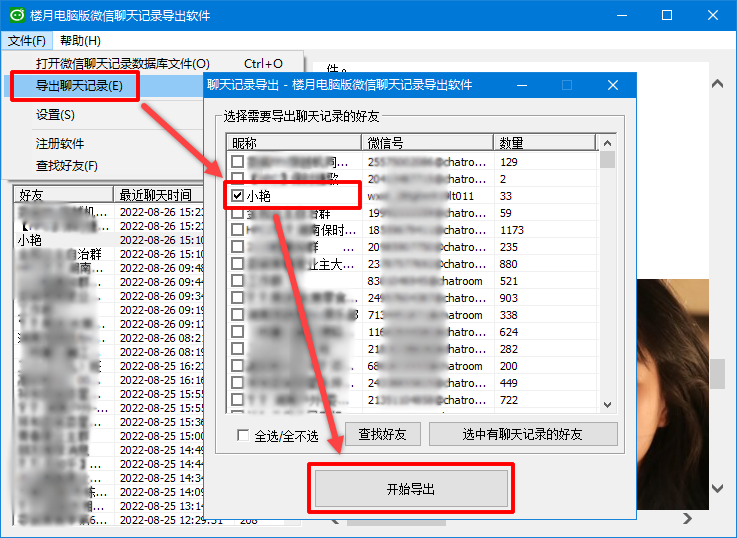737x538 pixels.
Task: Check the box on row with count 880
Action: click(237, 264)
